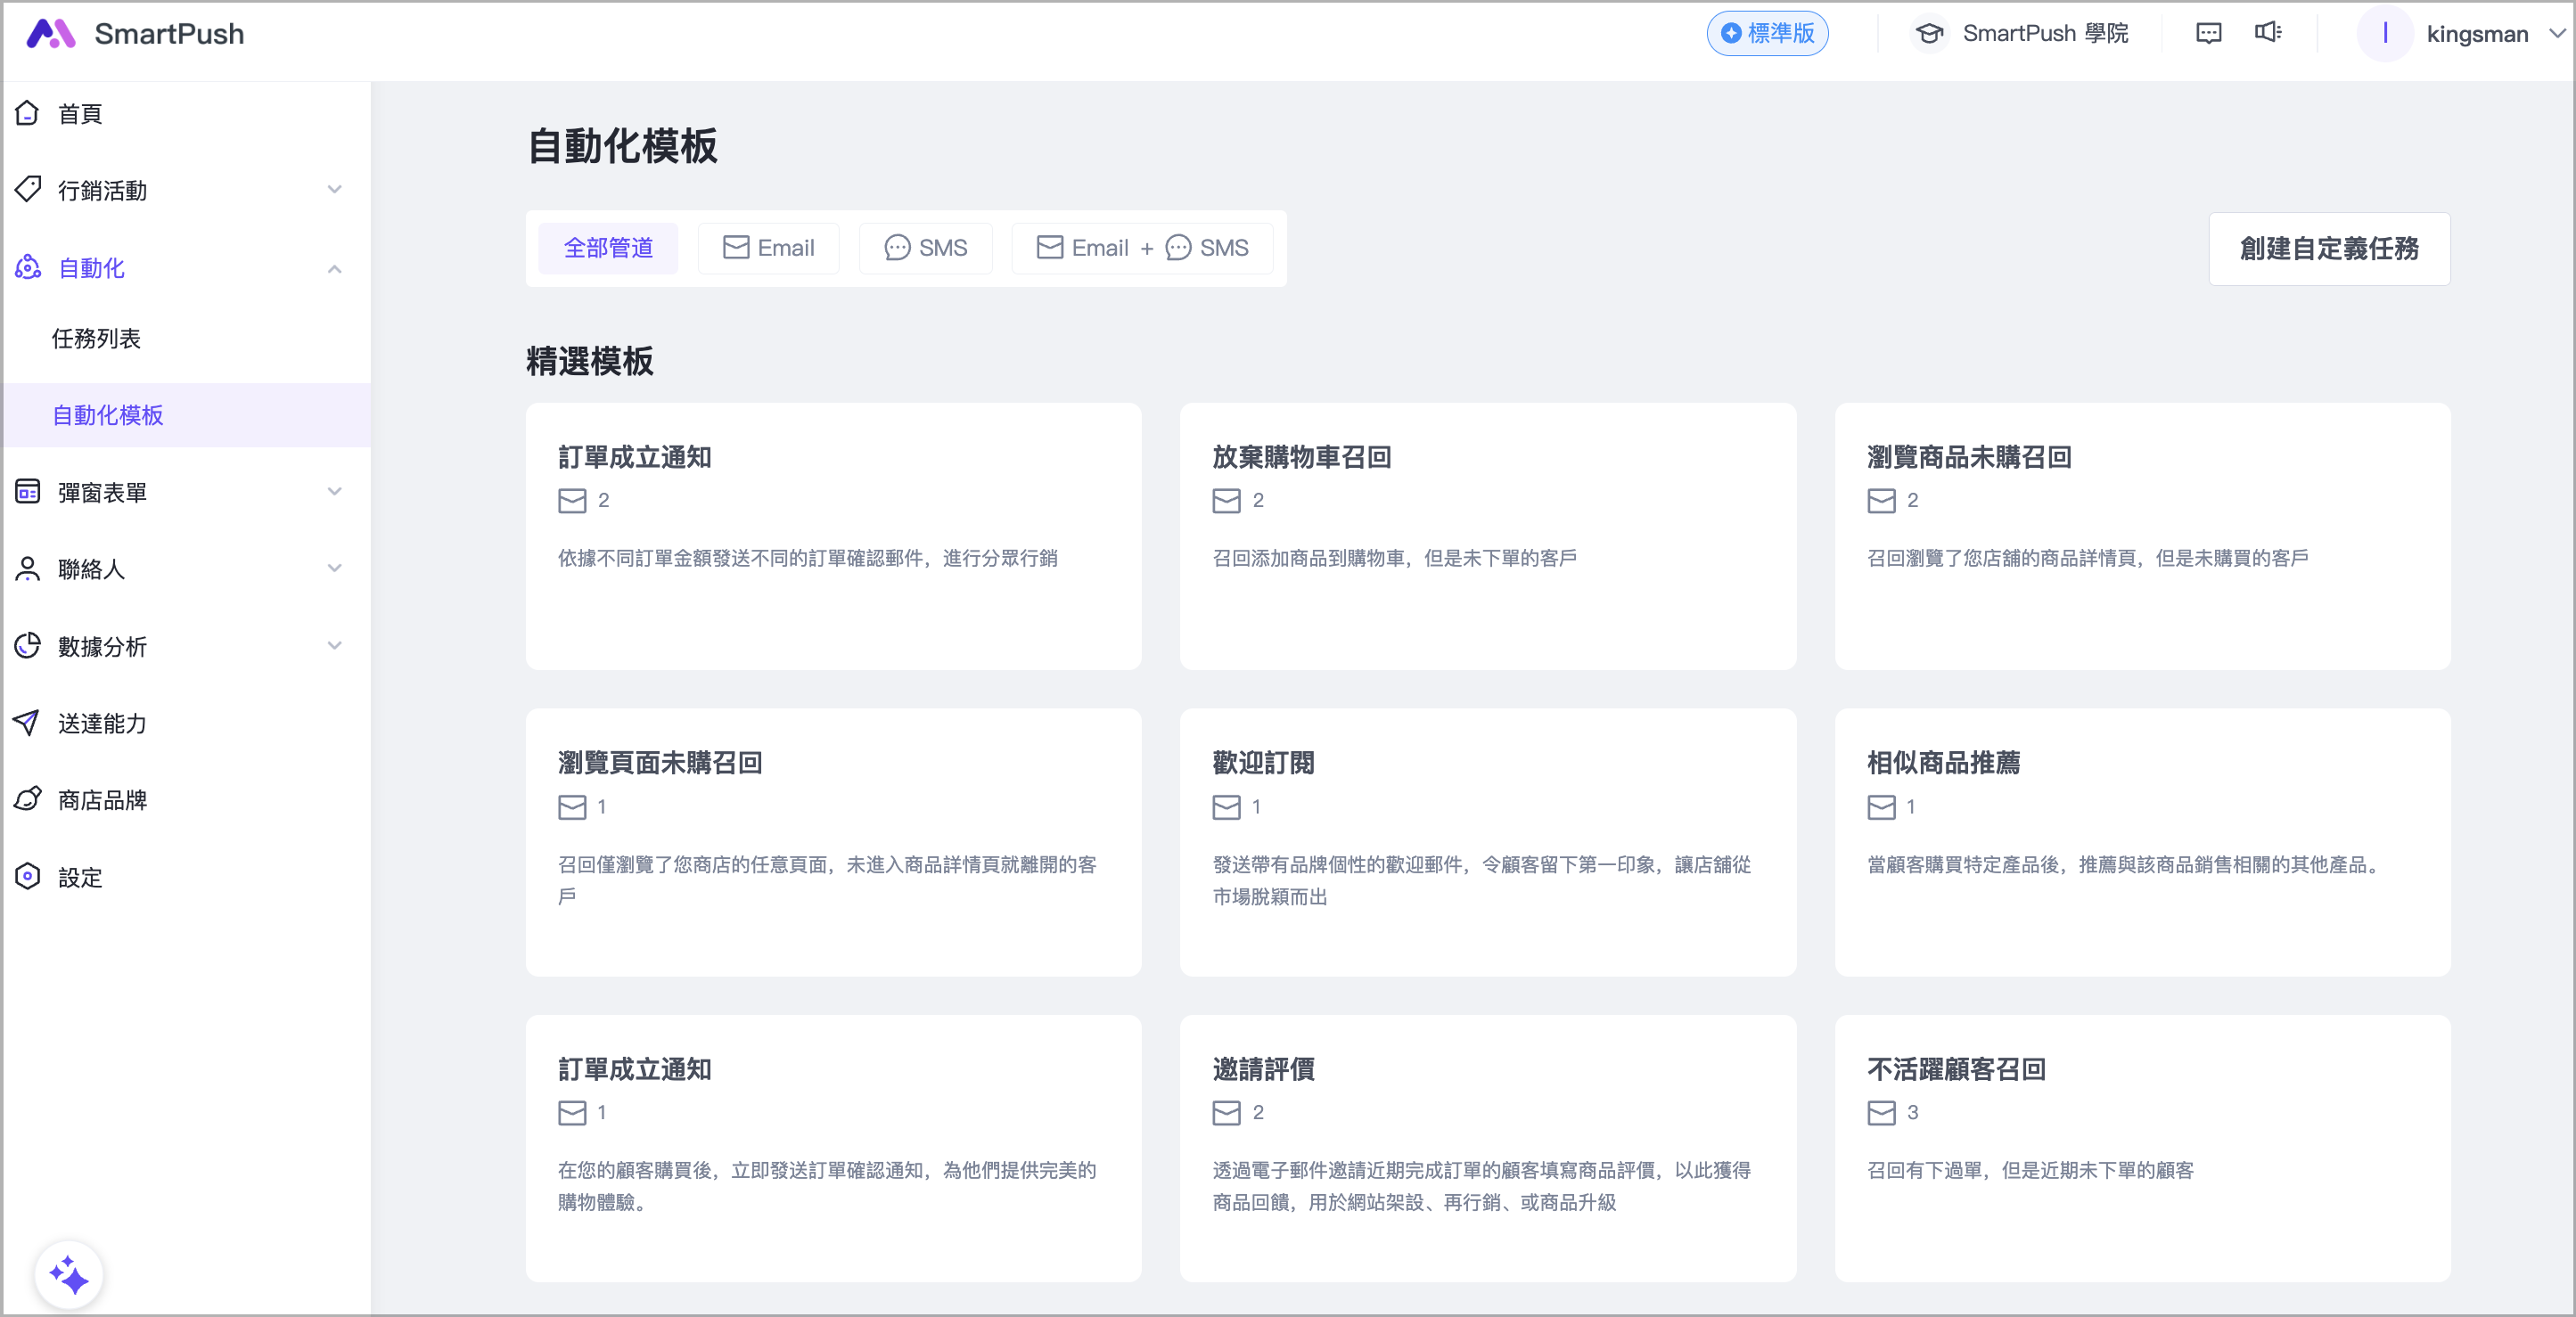Screen dimensions: 2576x1317
Task: Open the message chat icon in header
Action: [2208, 34]
